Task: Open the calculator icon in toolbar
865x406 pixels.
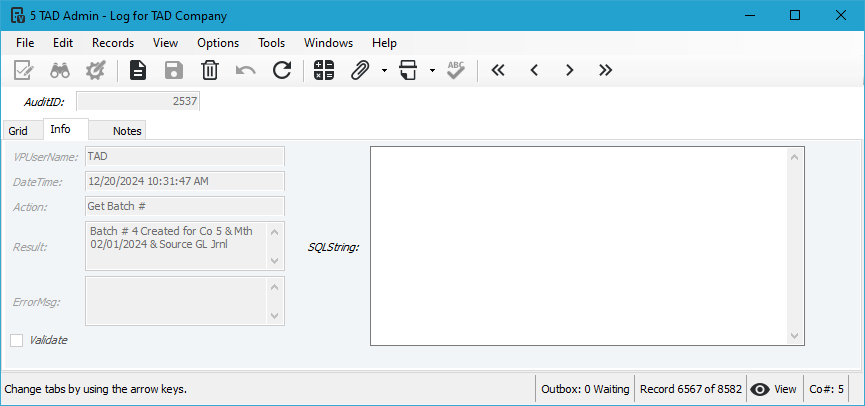Action: [x=324, y=71]
